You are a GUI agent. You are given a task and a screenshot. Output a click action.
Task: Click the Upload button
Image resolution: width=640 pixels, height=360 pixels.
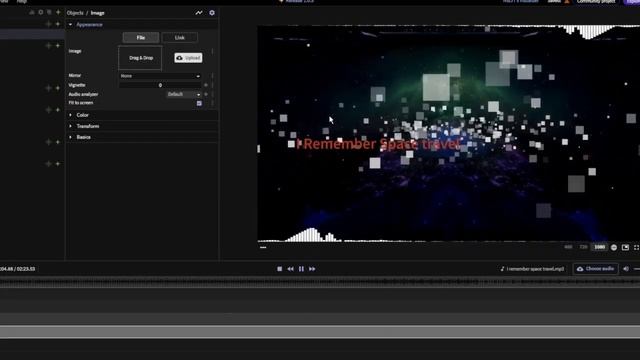pyautogui.click(x=188, y=58)
